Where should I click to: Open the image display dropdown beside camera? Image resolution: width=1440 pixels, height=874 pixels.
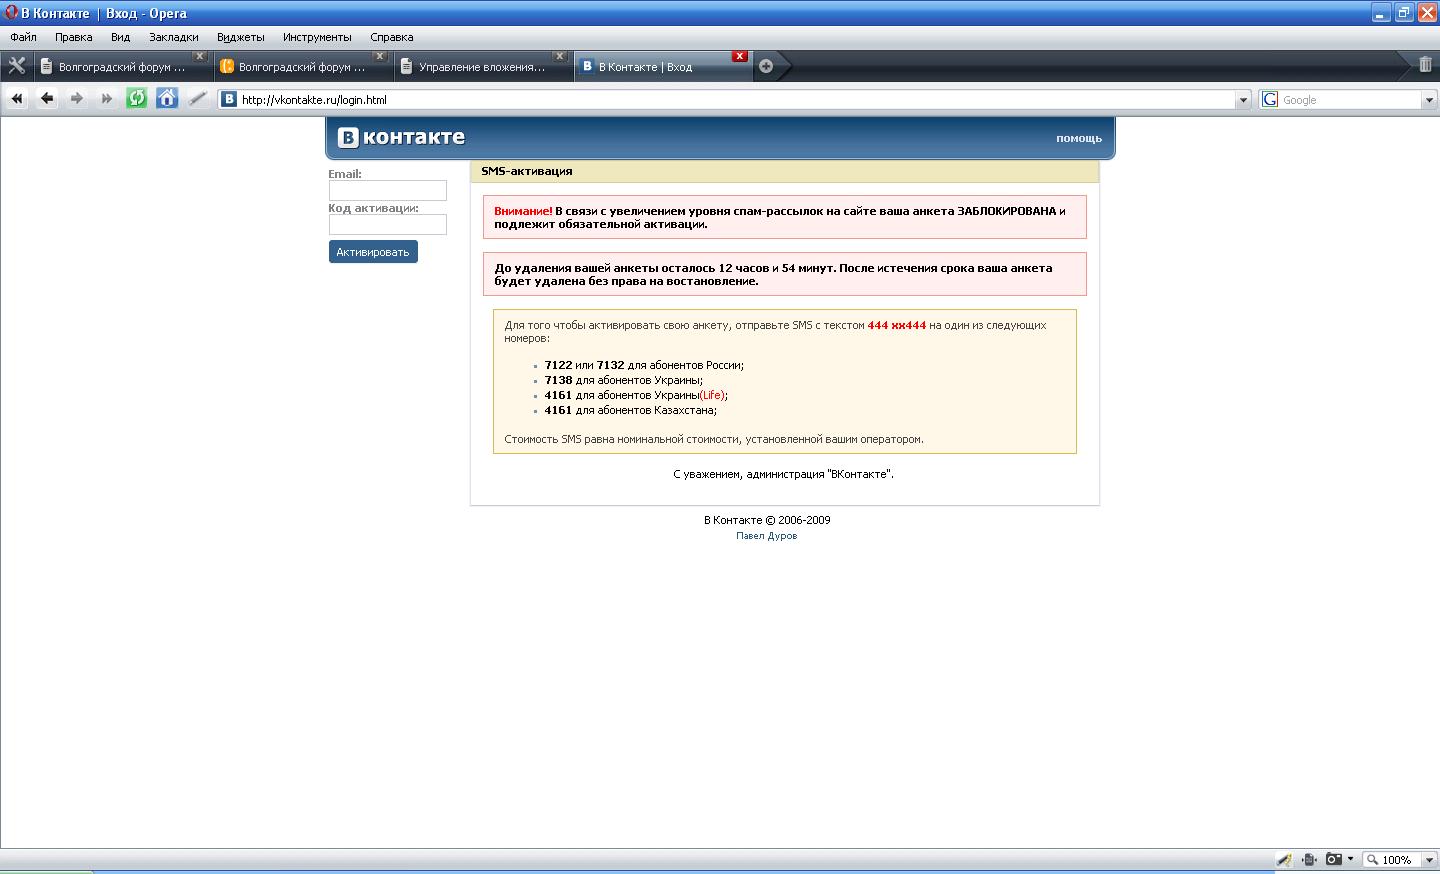(1351, 860)
